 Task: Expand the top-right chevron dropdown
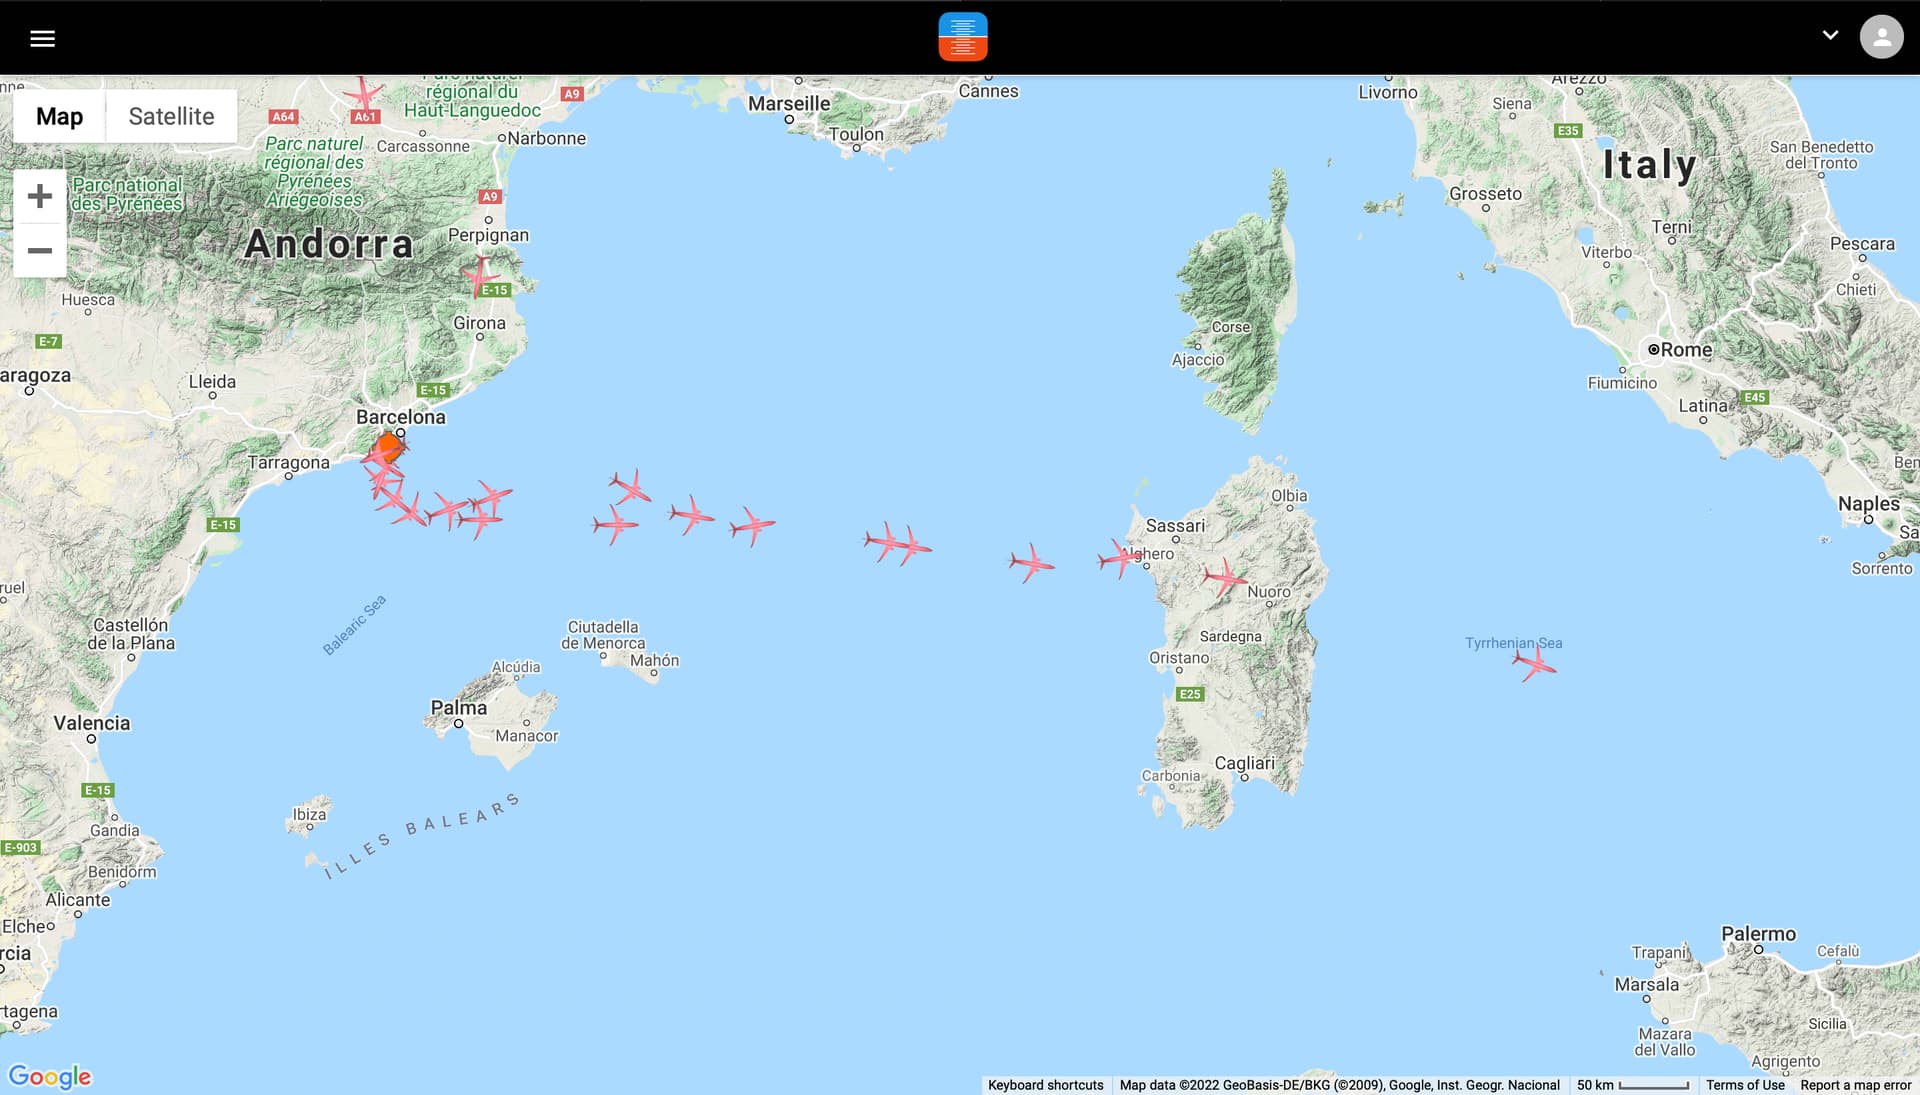coord(1830,35)
